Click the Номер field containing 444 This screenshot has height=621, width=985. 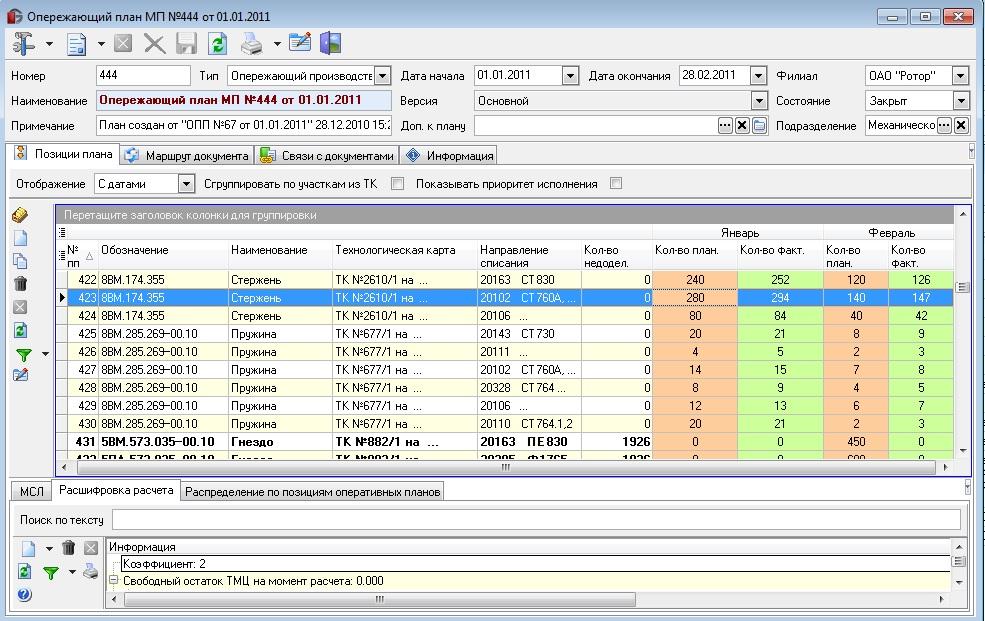(143, 75)
